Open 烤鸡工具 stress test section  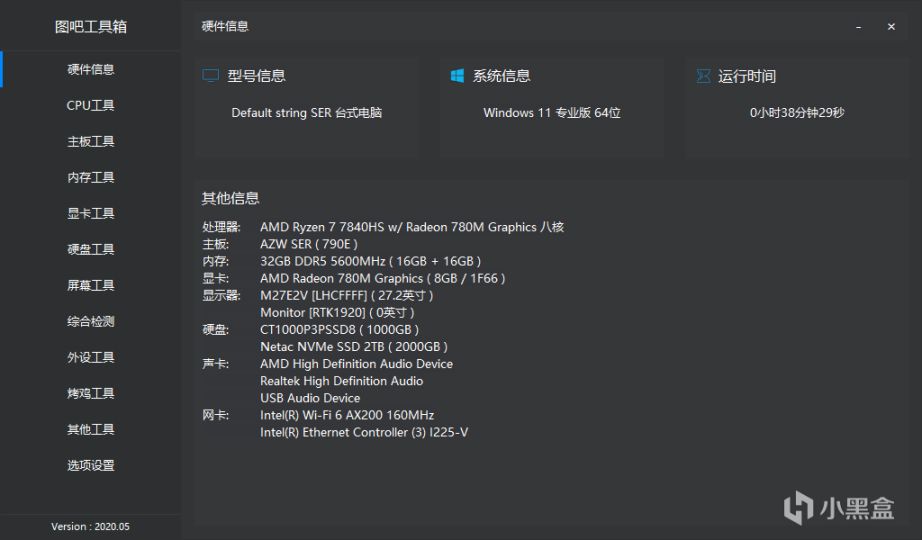[91, 393]
